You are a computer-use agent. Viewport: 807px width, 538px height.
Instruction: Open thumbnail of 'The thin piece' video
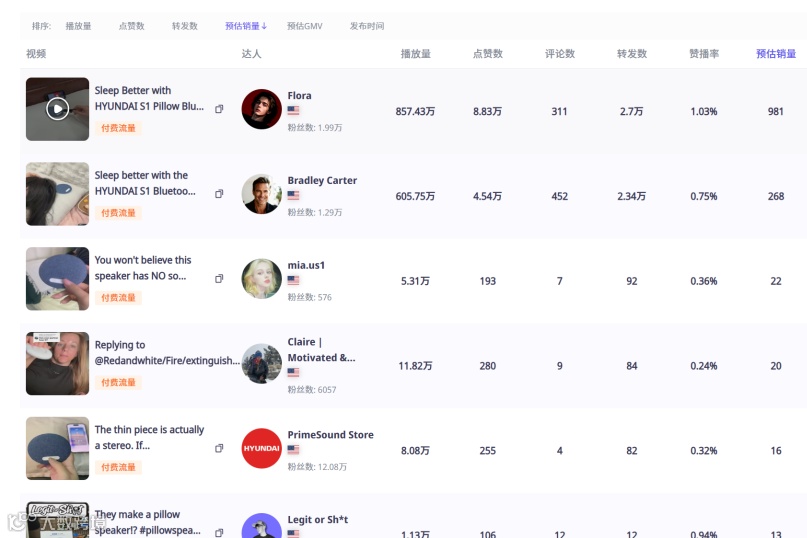click(x=57, y=448)
